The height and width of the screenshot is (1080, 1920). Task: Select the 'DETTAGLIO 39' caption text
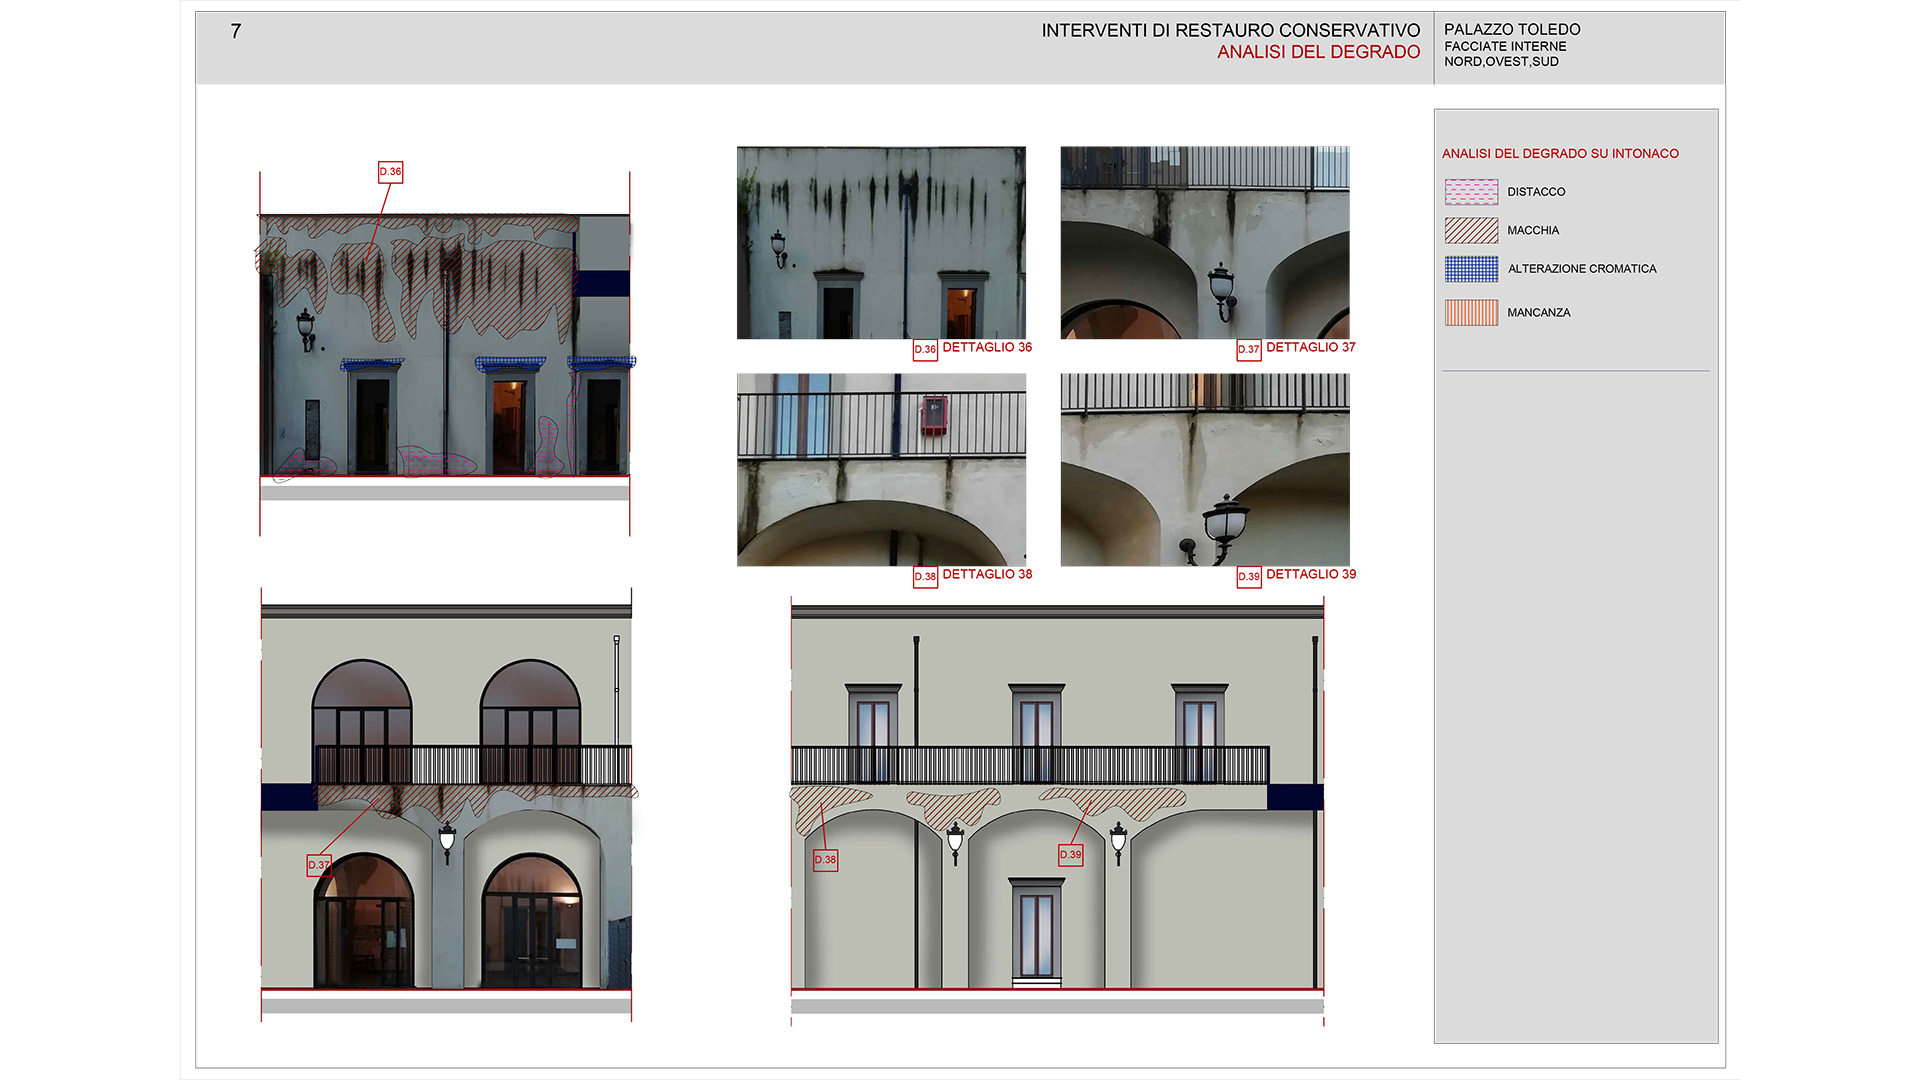[x=1311, y=574]
